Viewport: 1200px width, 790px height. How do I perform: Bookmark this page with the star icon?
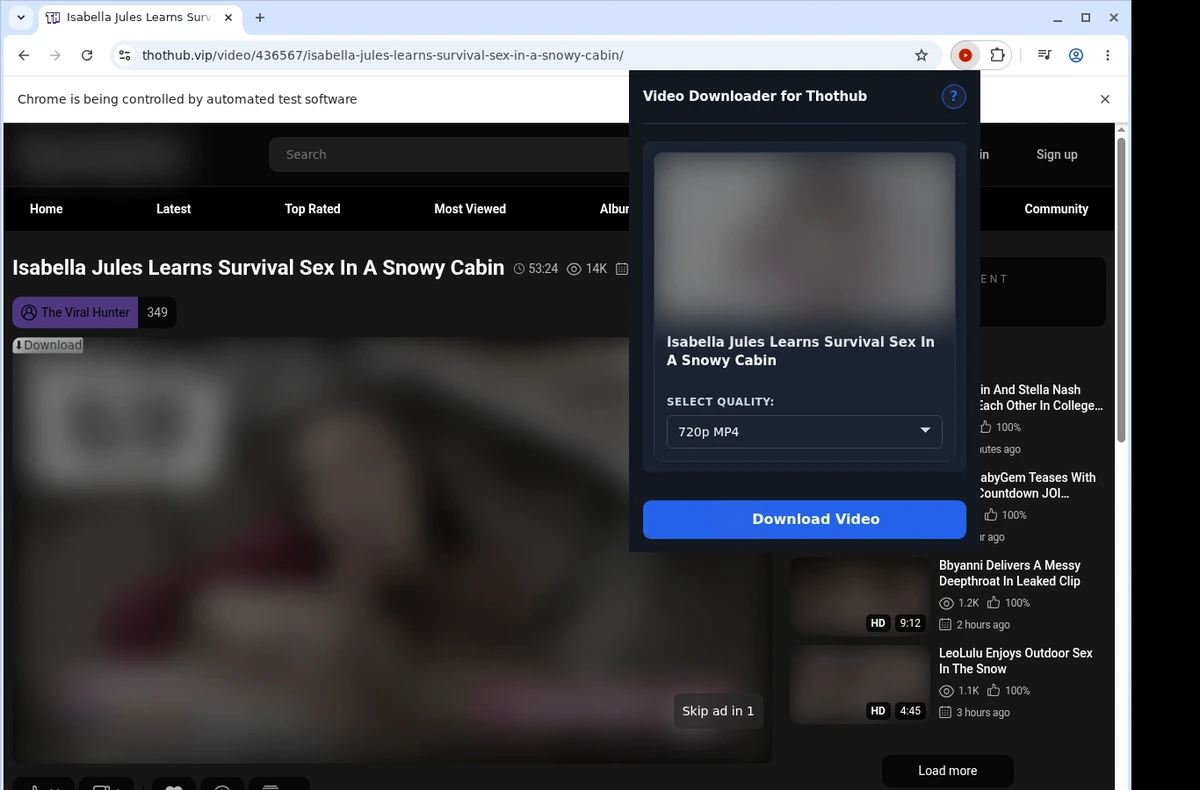[x=922, y=56]
